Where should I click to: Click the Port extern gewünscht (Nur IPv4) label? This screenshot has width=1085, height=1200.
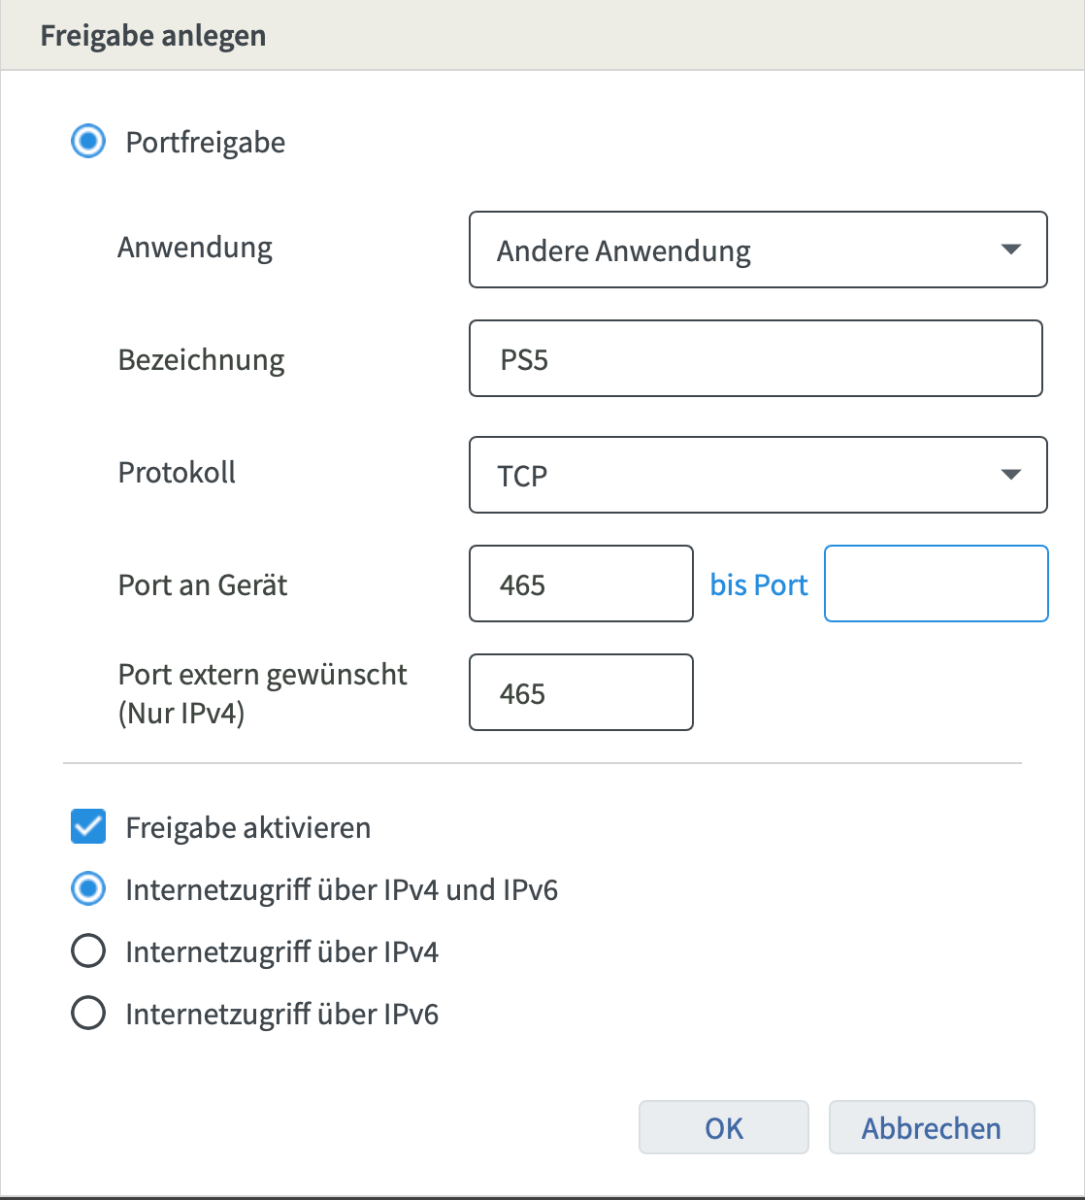pyautogui.click(x=263, y=694)
